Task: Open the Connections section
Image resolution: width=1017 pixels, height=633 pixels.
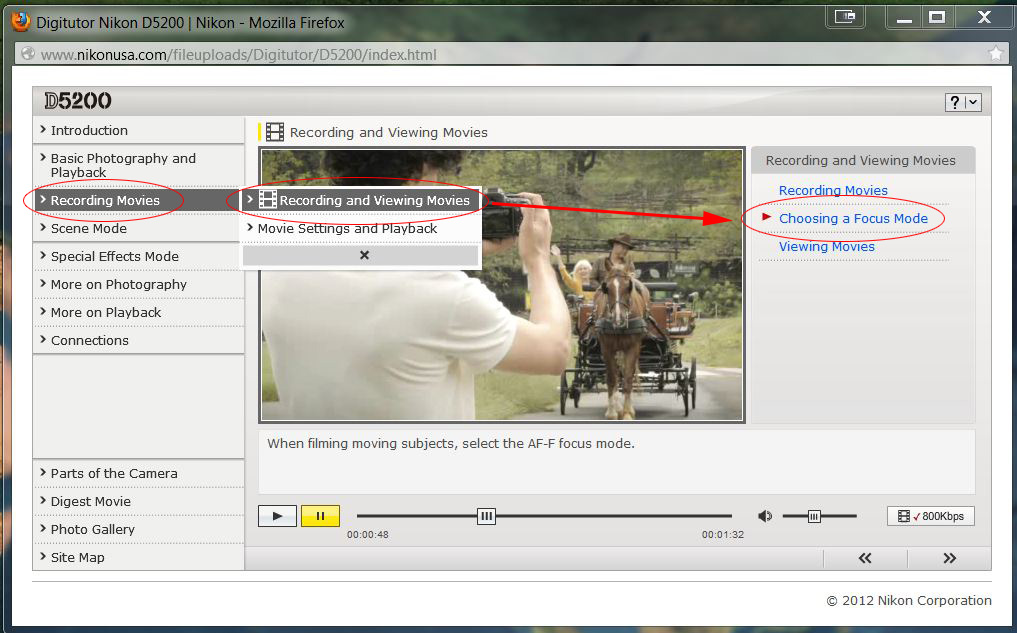Action: click(x=139, y=340)
